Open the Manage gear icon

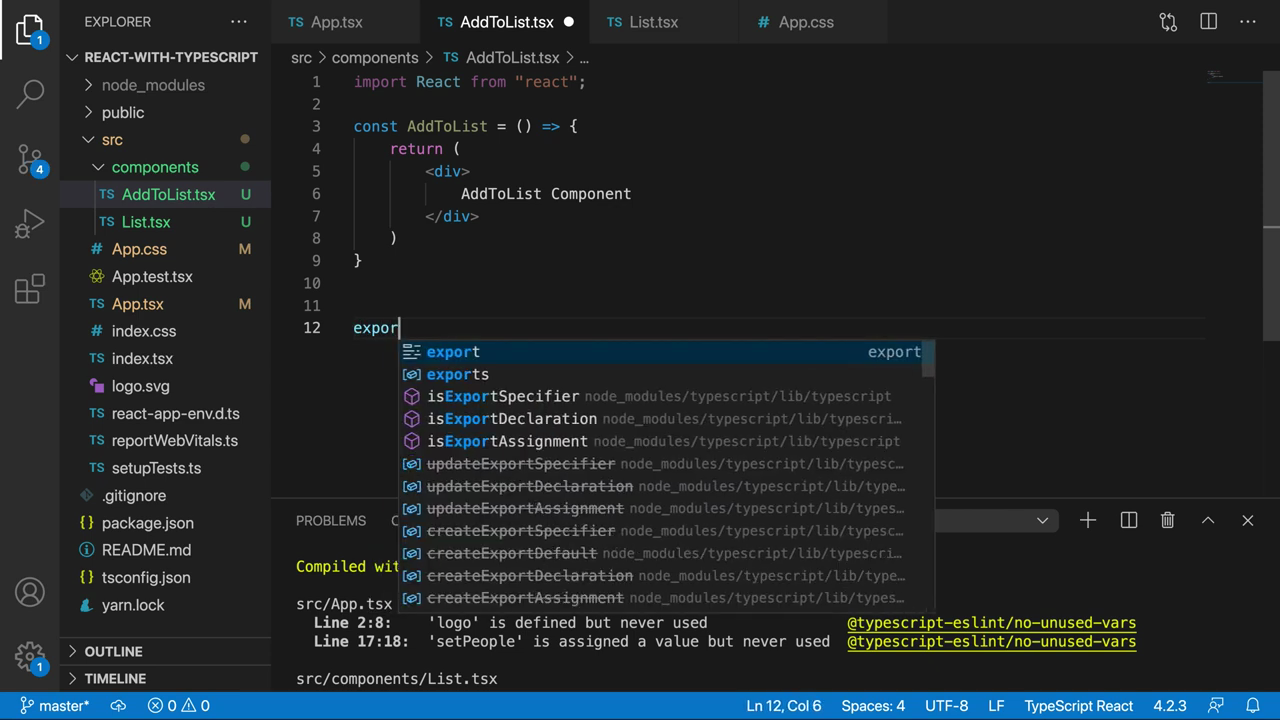tap(30, 657)
